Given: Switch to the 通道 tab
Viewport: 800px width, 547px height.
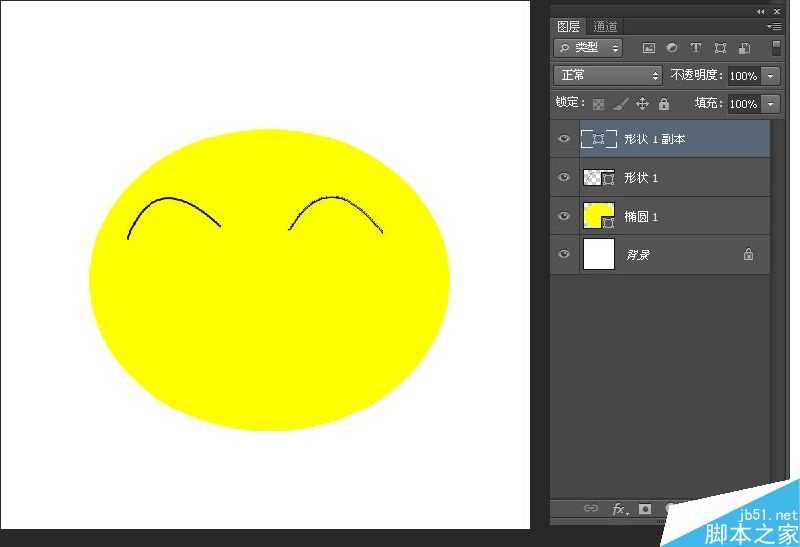Looking at the screenshot, I should point(605,27).
